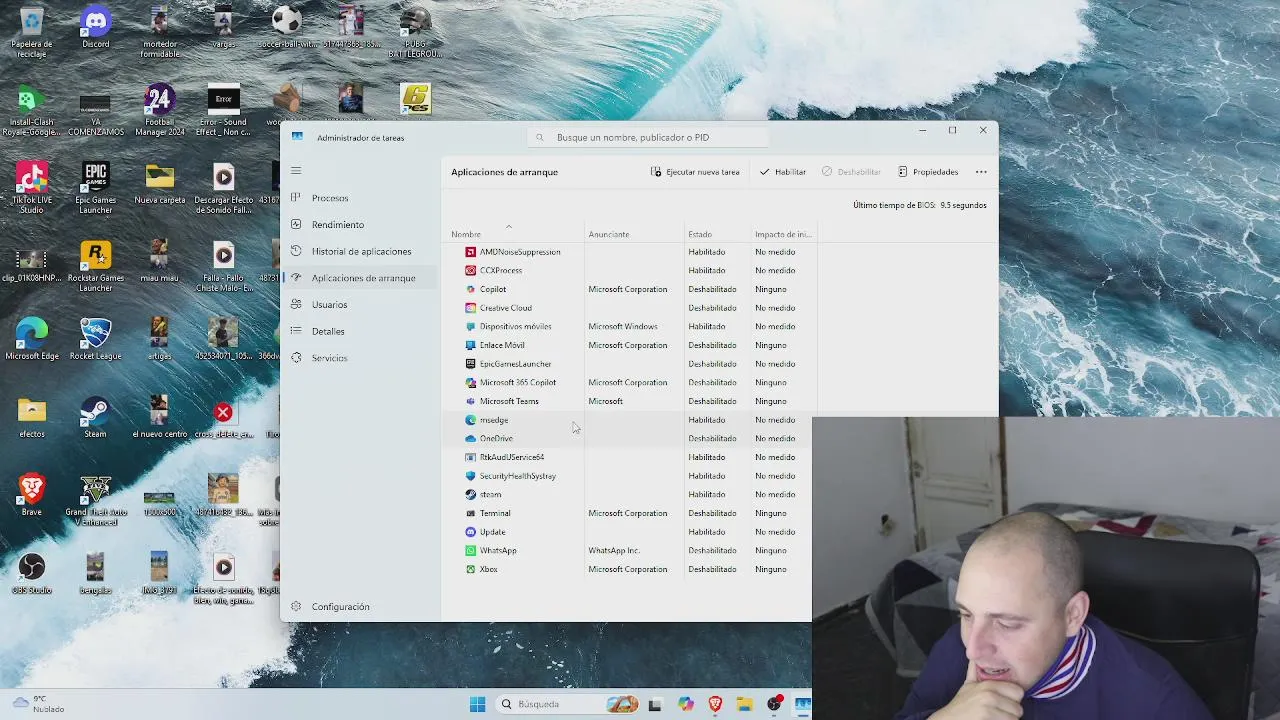
Task: Open the Windows Start menu
Action: (x=477, y=704)
